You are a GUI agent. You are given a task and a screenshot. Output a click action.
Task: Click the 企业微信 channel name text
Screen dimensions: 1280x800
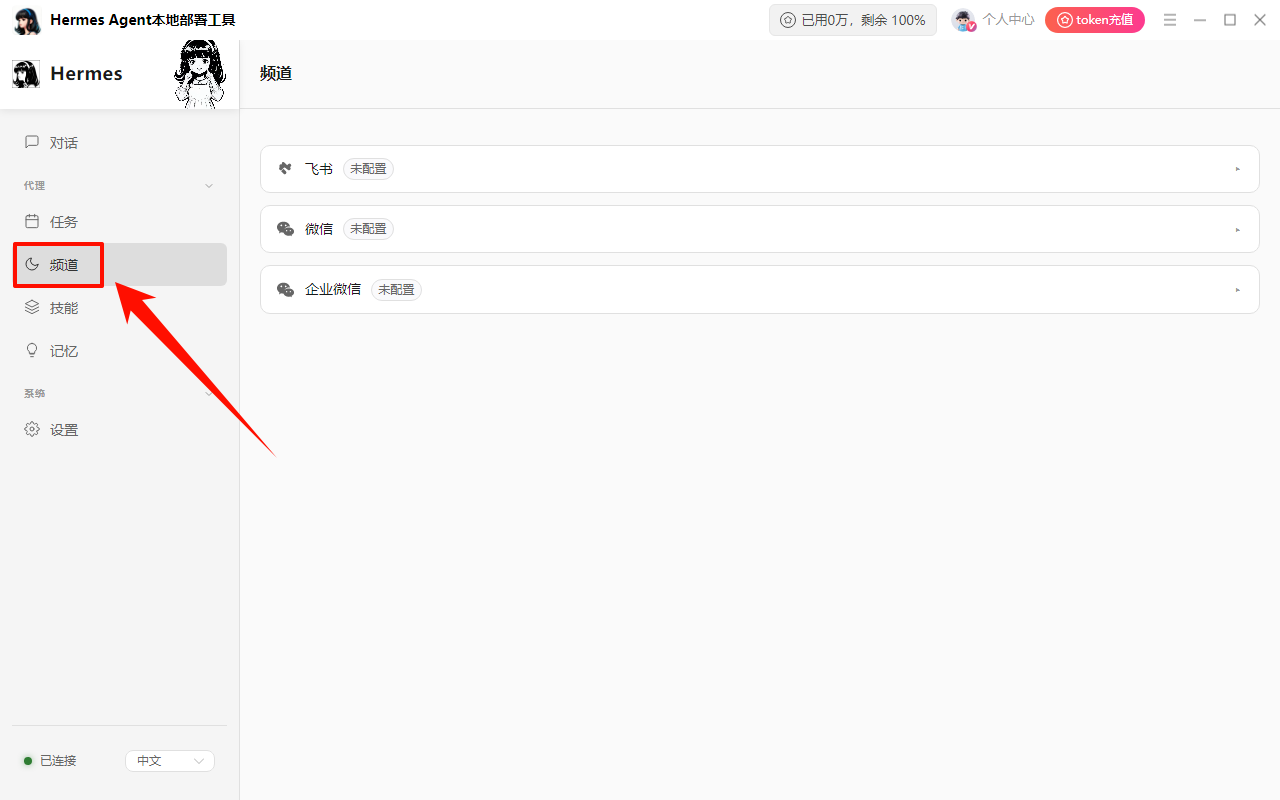[333, 289]
